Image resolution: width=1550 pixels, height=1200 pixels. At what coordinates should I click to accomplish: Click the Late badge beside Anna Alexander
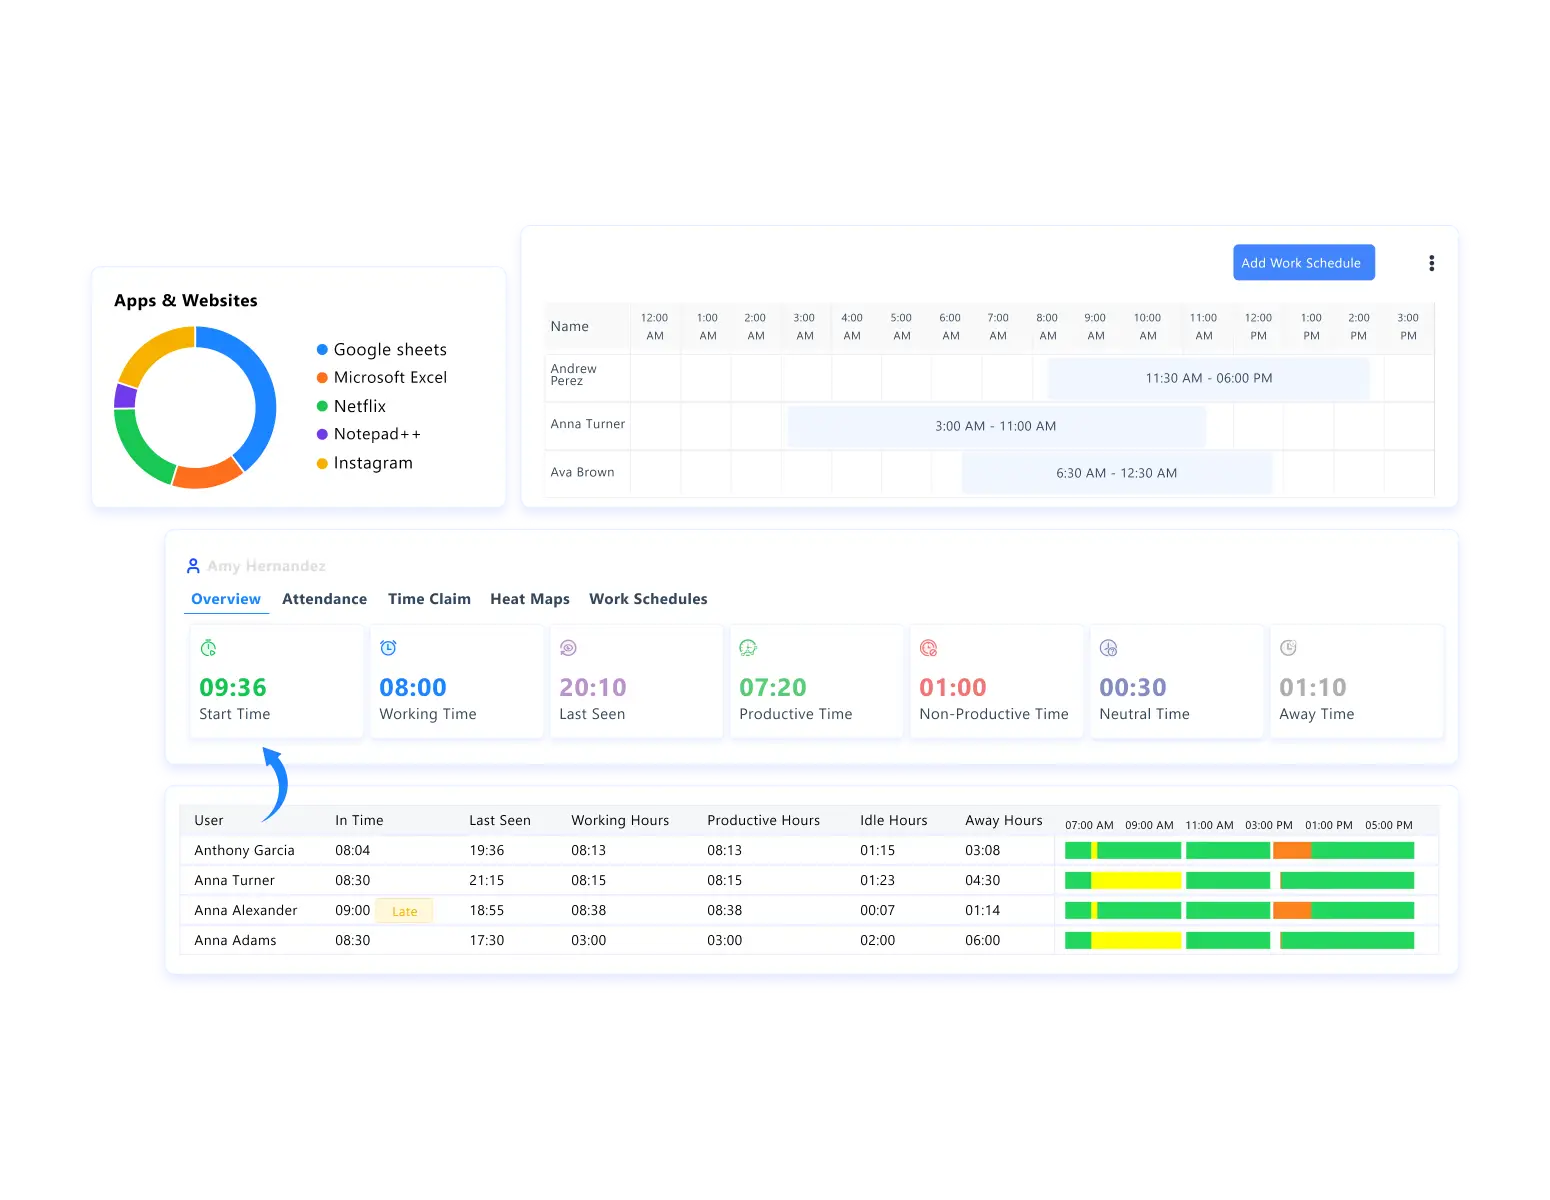404,910
